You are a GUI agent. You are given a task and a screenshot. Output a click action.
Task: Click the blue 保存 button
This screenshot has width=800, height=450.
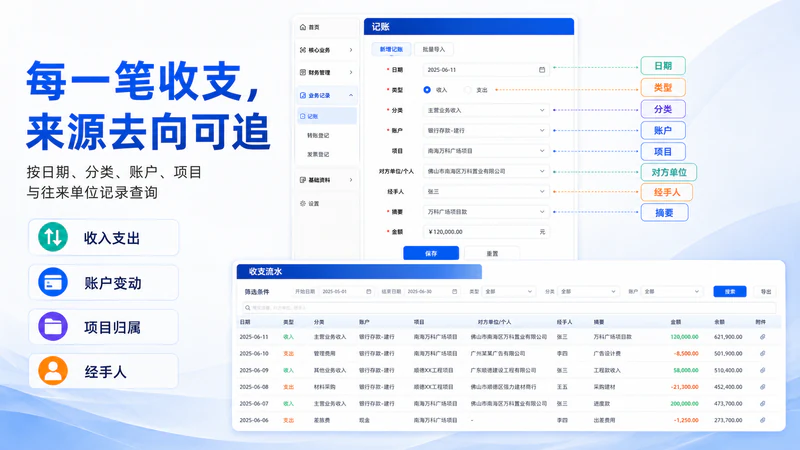point(431,253)
